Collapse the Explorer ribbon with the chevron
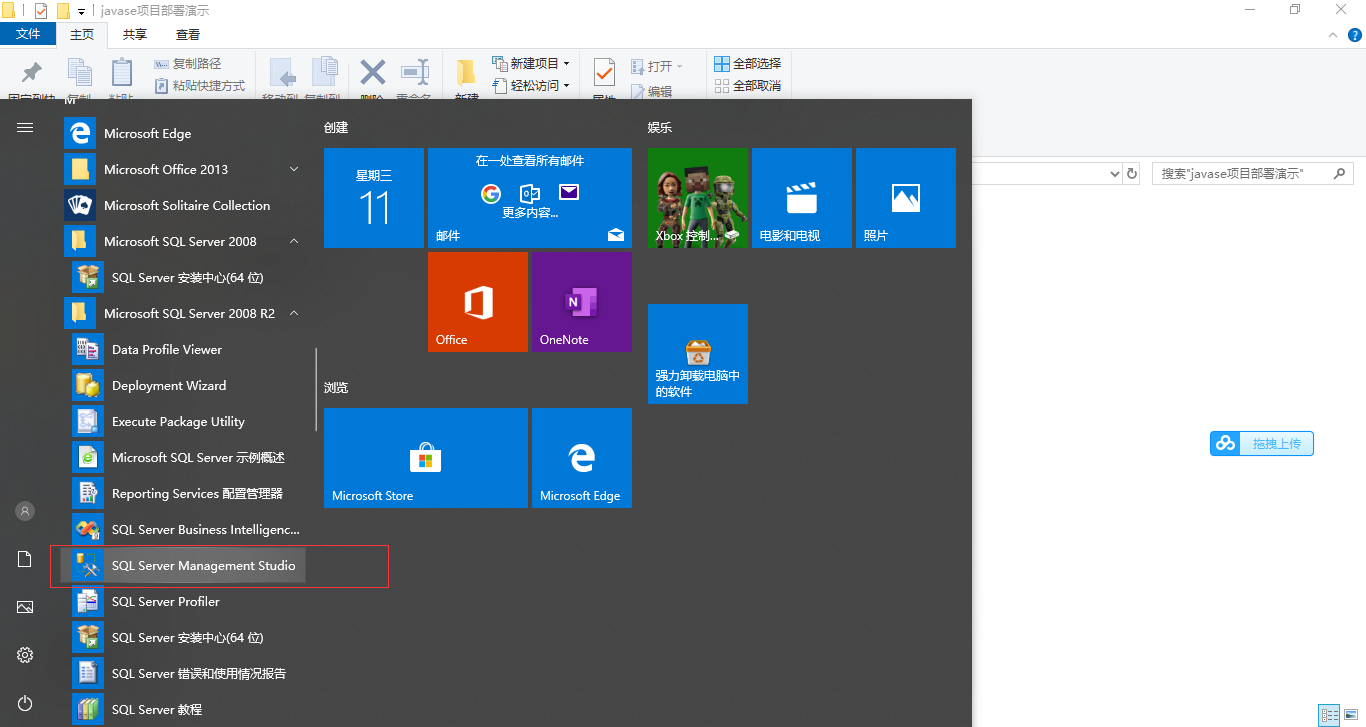Viewport: 1366px width, 727px height. (x=1332, y=34)
